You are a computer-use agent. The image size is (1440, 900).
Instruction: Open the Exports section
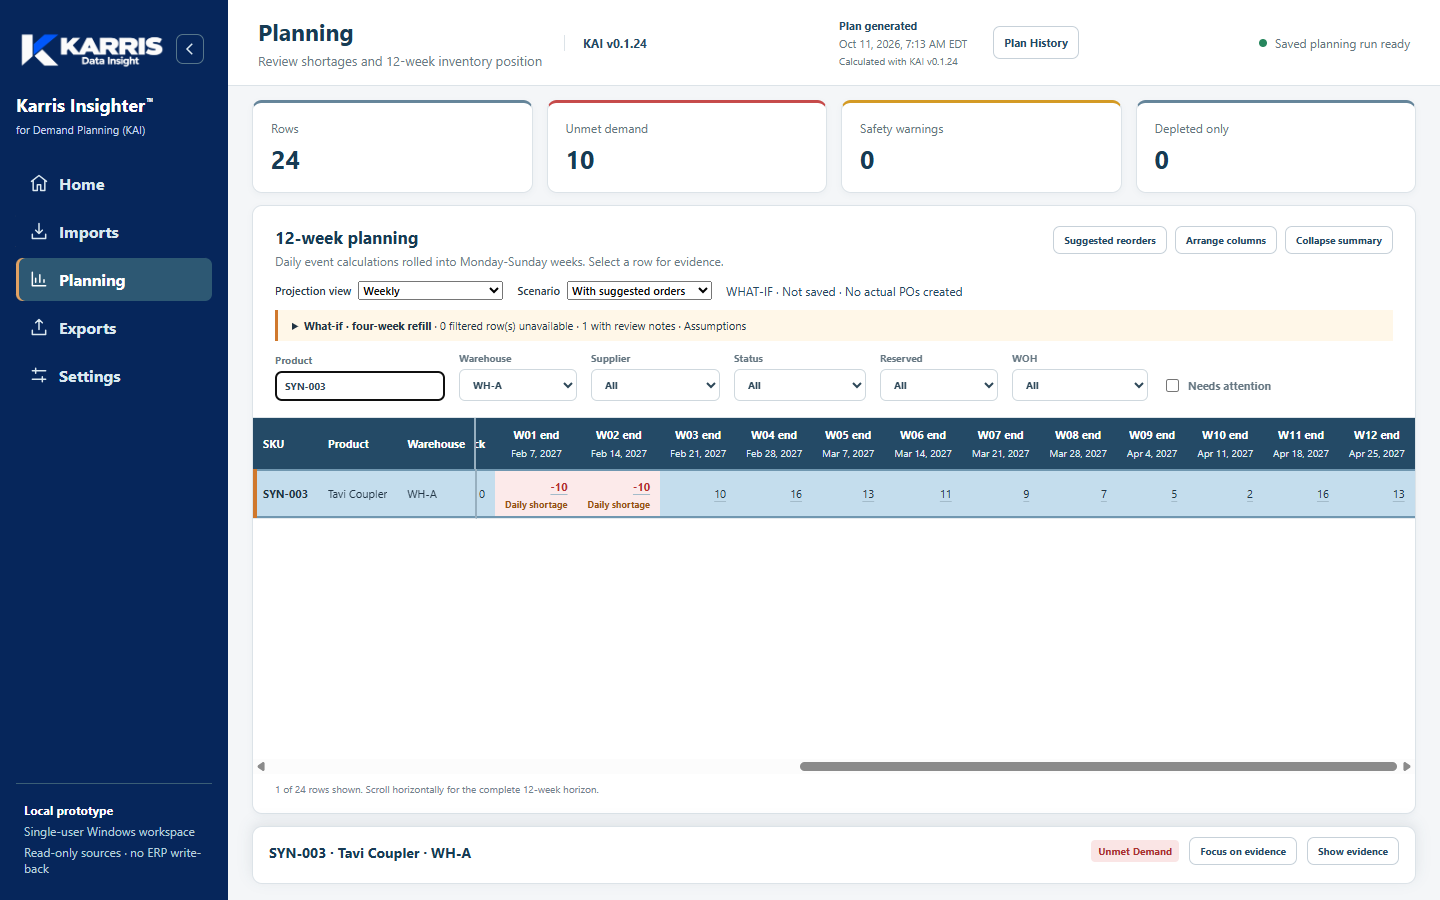(114, 328)
